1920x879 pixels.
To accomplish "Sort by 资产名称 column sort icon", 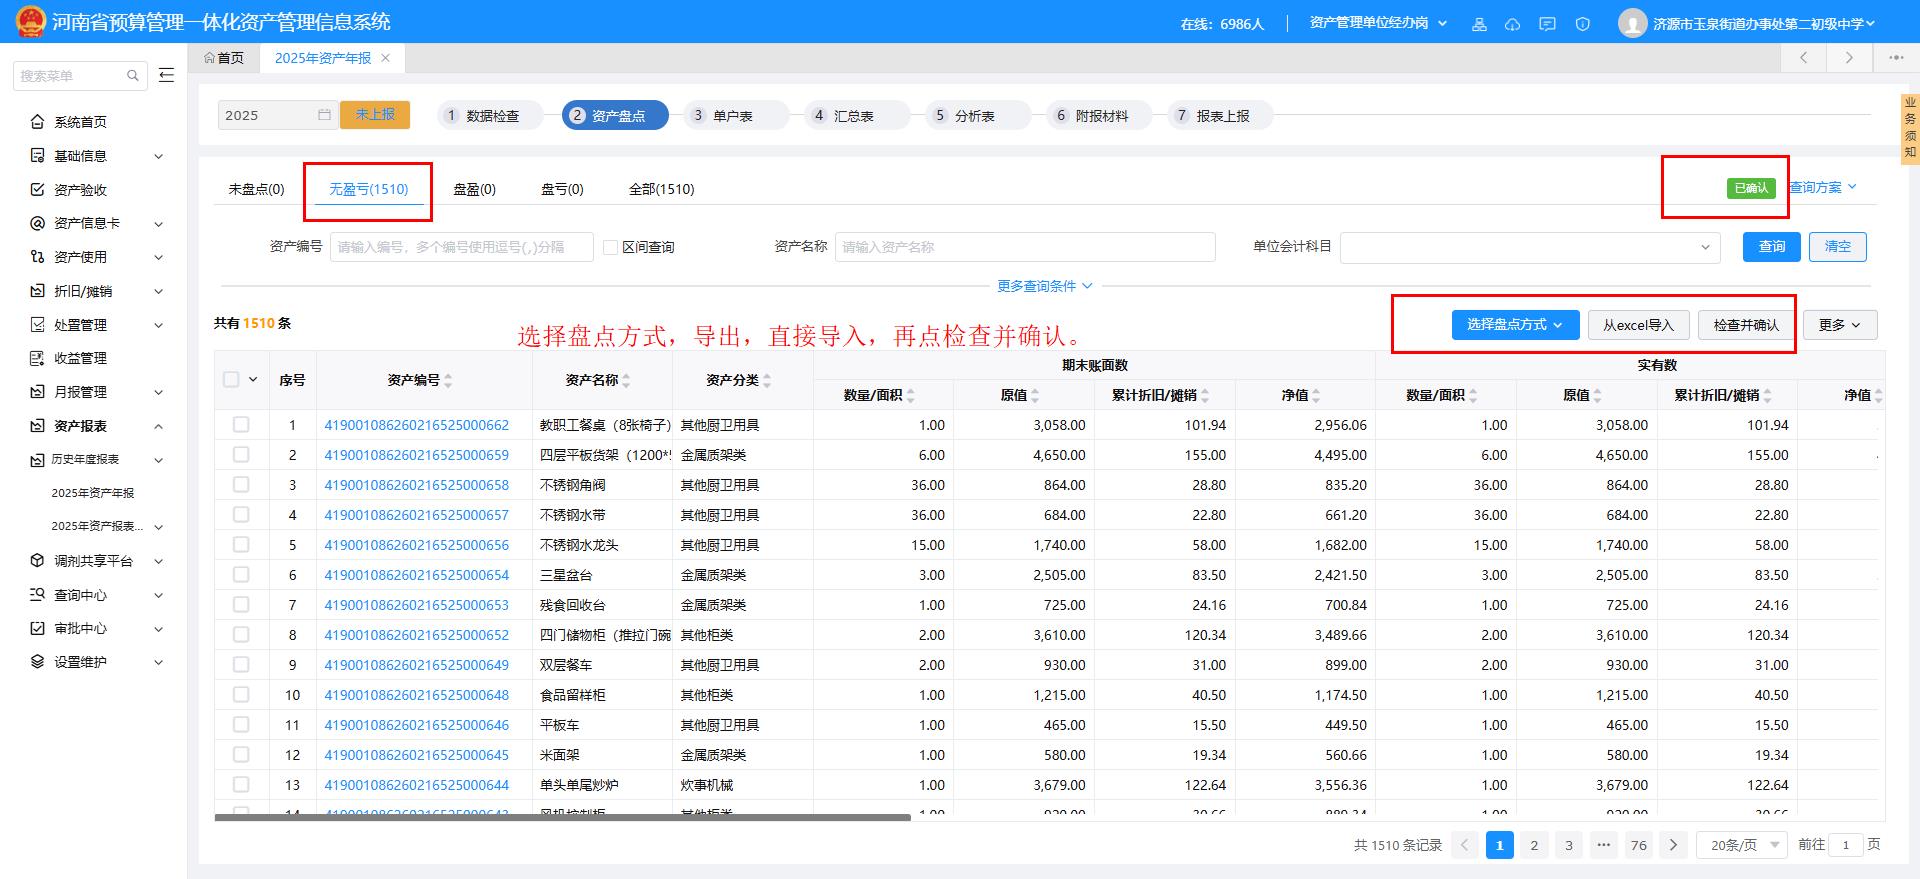I will (x=626, y=380).
